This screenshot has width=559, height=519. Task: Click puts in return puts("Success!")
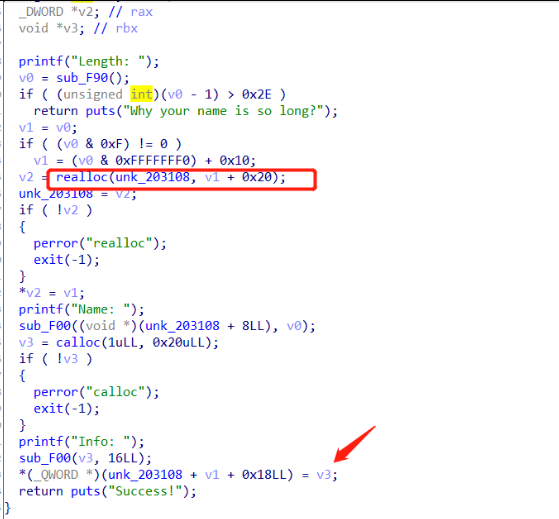85,492
